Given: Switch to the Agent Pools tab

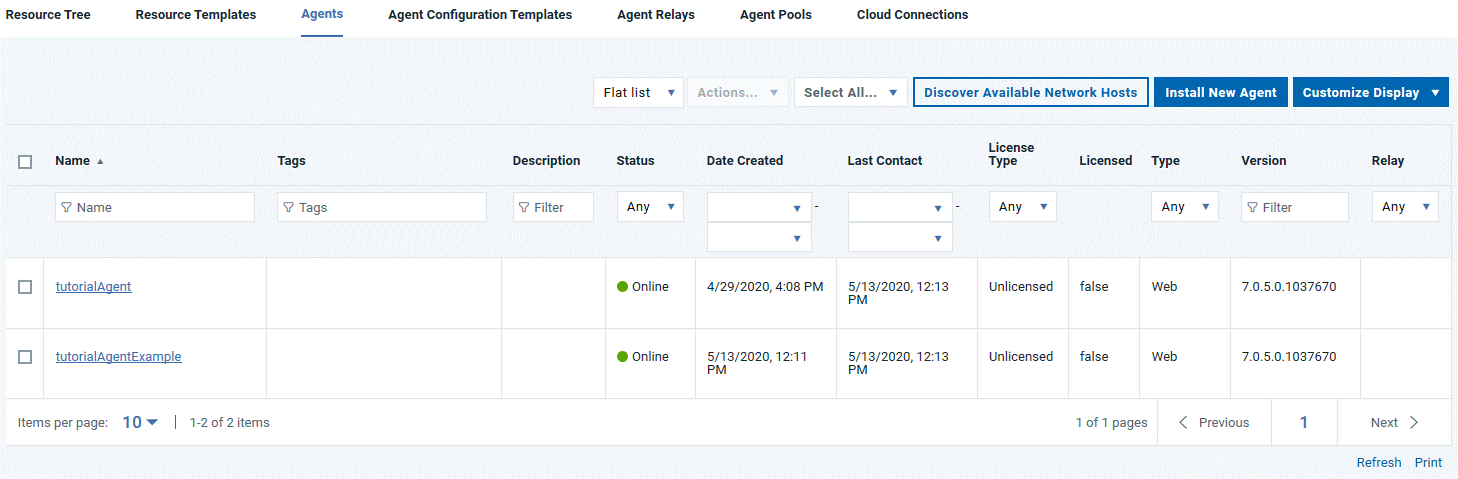Looking at the screenshot, I should point(775,15).
